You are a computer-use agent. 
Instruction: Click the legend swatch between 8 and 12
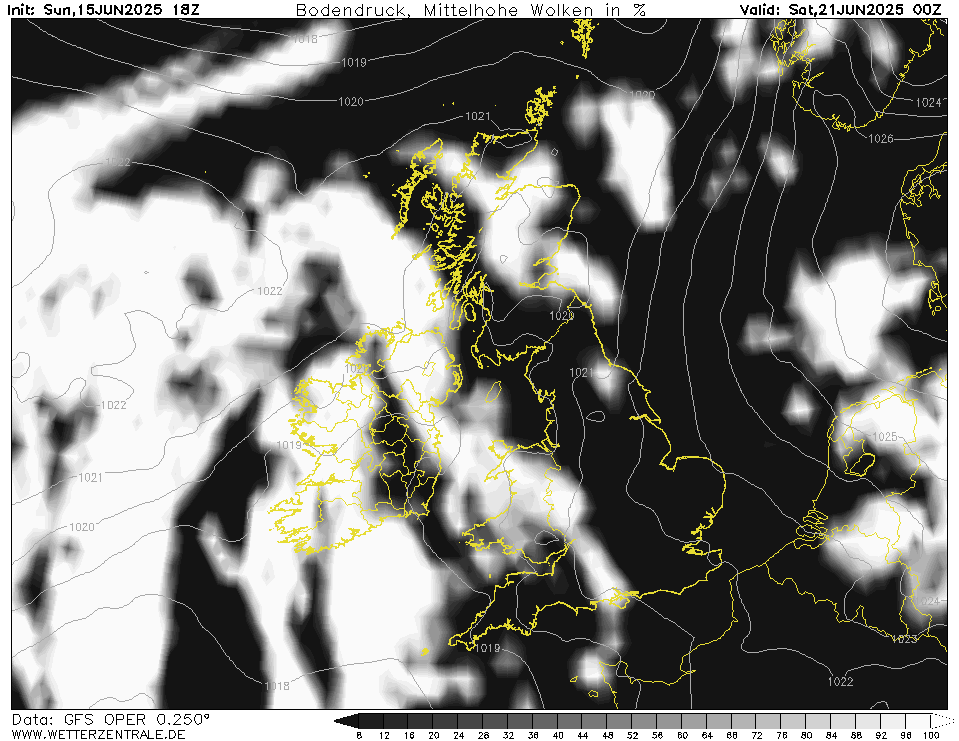point(371,721)
